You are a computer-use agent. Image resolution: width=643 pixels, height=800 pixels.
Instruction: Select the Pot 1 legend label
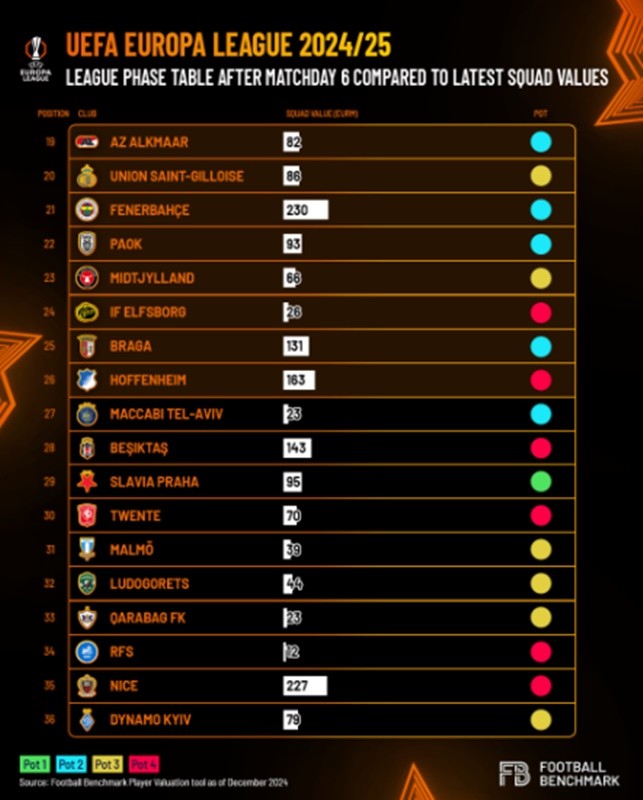35,764
